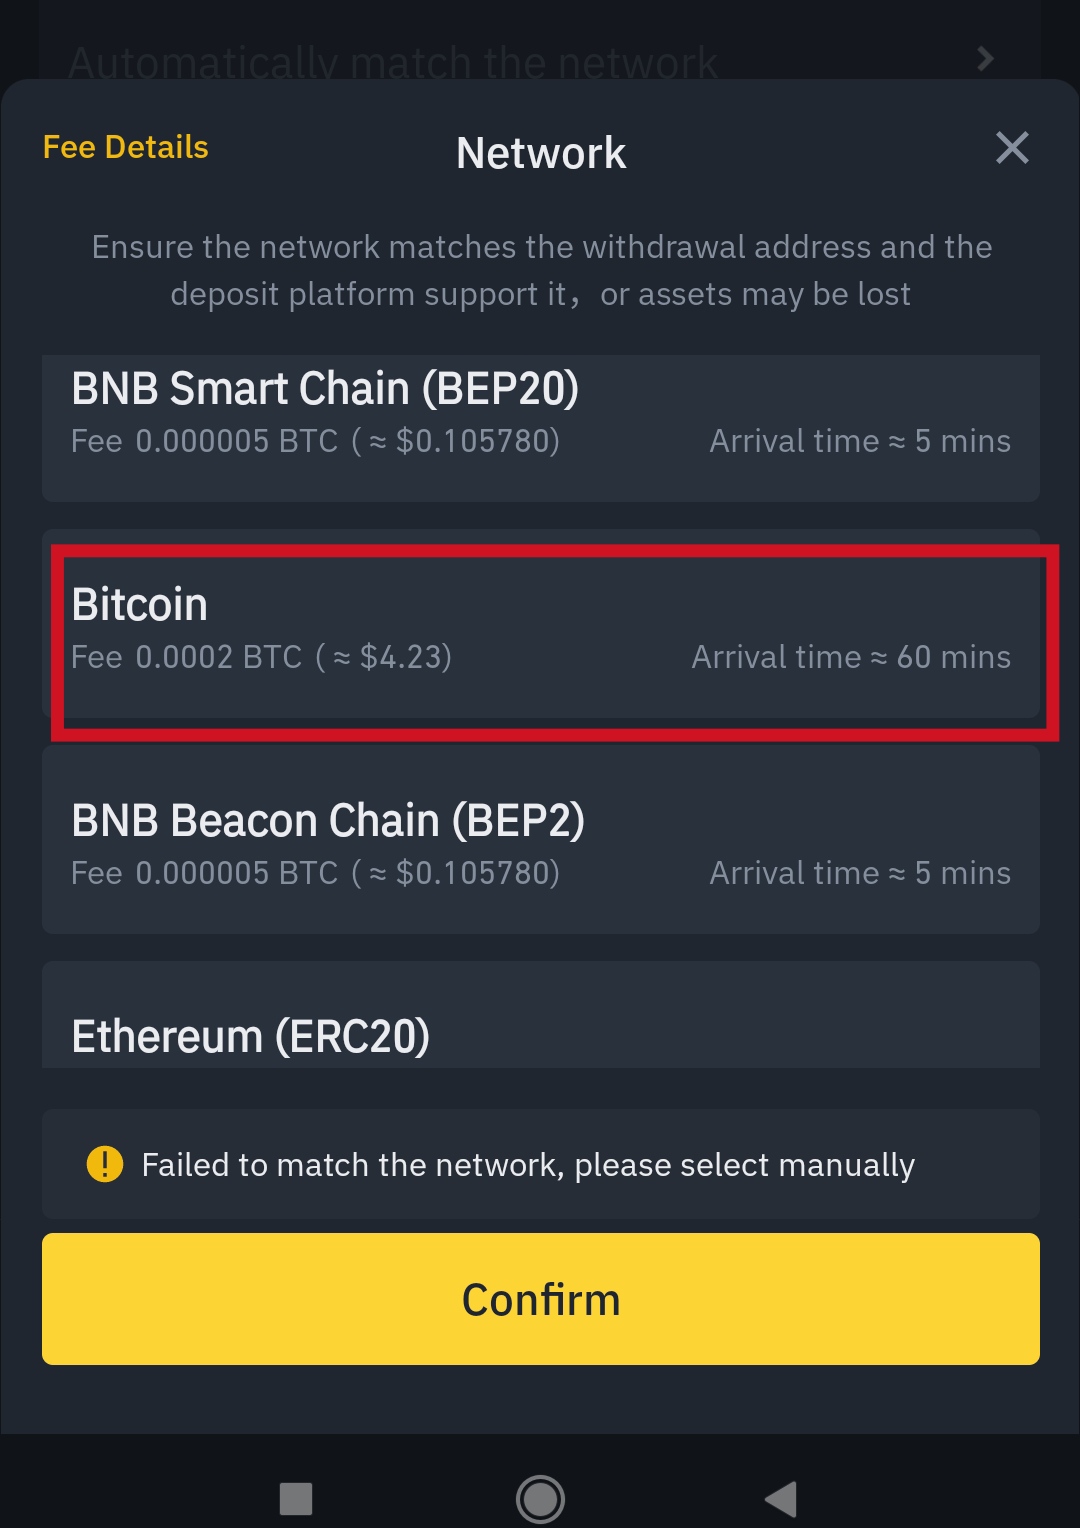Tap the Android recent apps square icon
The image size is (1080, 1528).
296,1499
